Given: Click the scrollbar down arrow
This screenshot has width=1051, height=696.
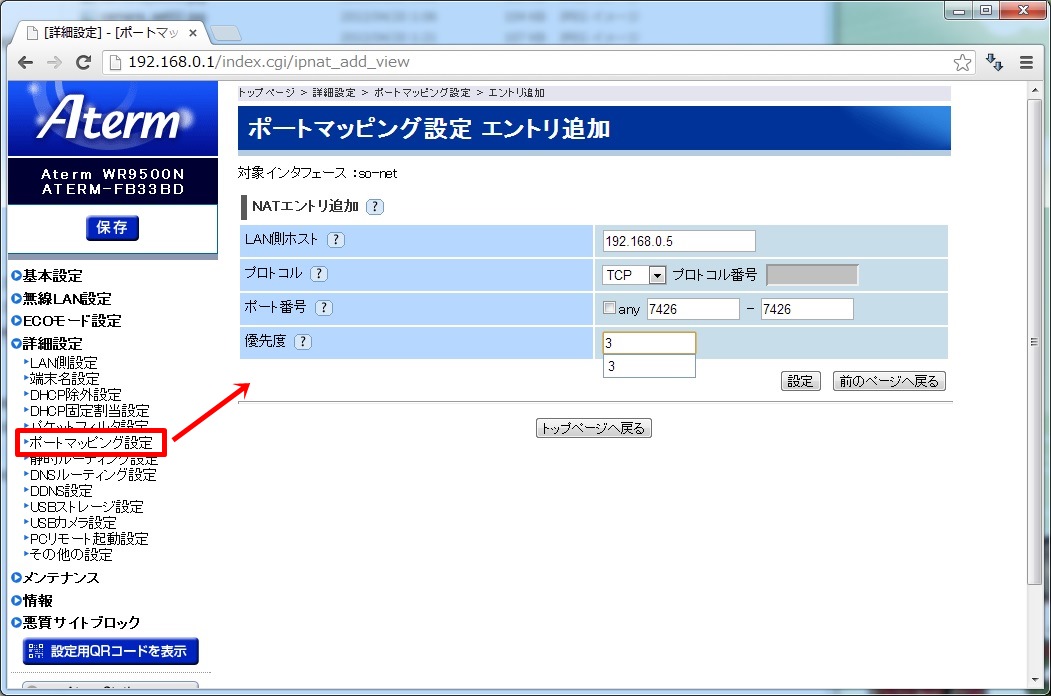Looking at the screenshot, I should tap(1034, 681).
